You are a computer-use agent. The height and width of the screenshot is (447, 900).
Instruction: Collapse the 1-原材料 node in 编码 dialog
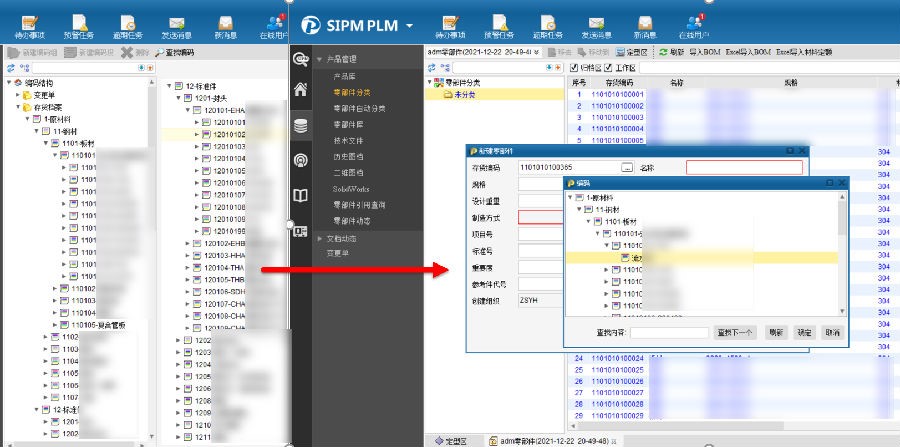571,198
